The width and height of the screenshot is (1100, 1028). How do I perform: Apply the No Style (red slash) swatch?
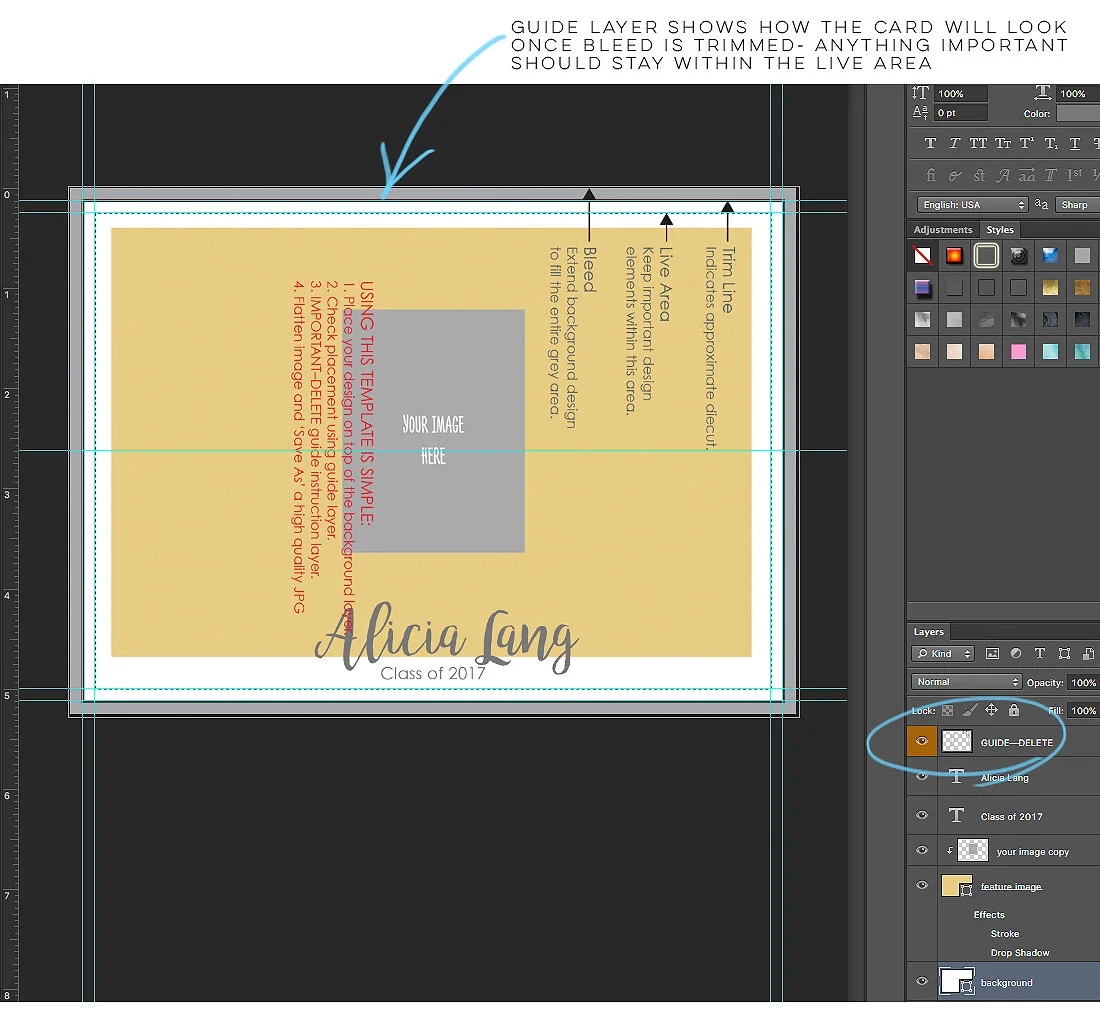click(x=923, y=255)
